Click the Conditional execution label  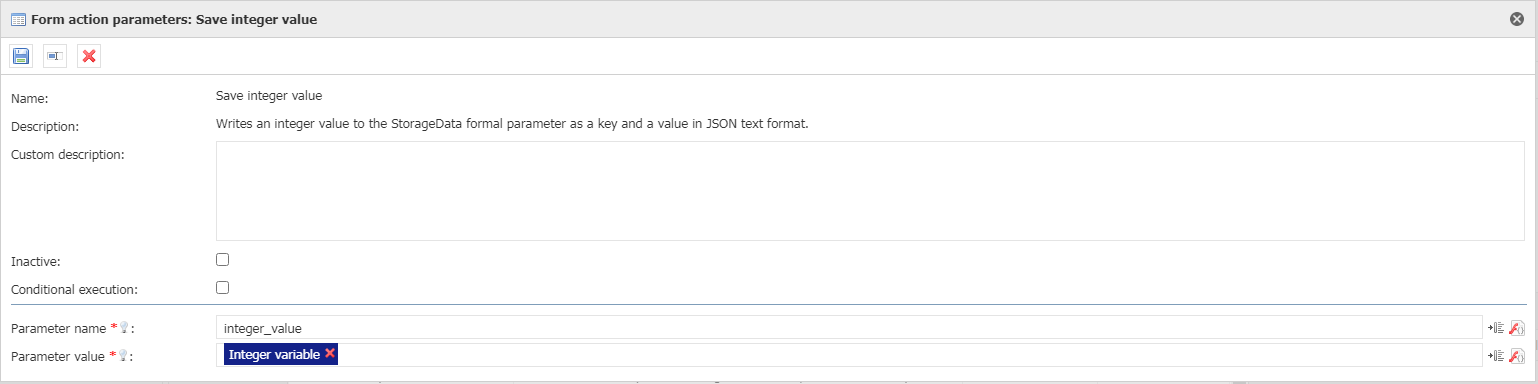pyautogui.click(x=74, y=289)
